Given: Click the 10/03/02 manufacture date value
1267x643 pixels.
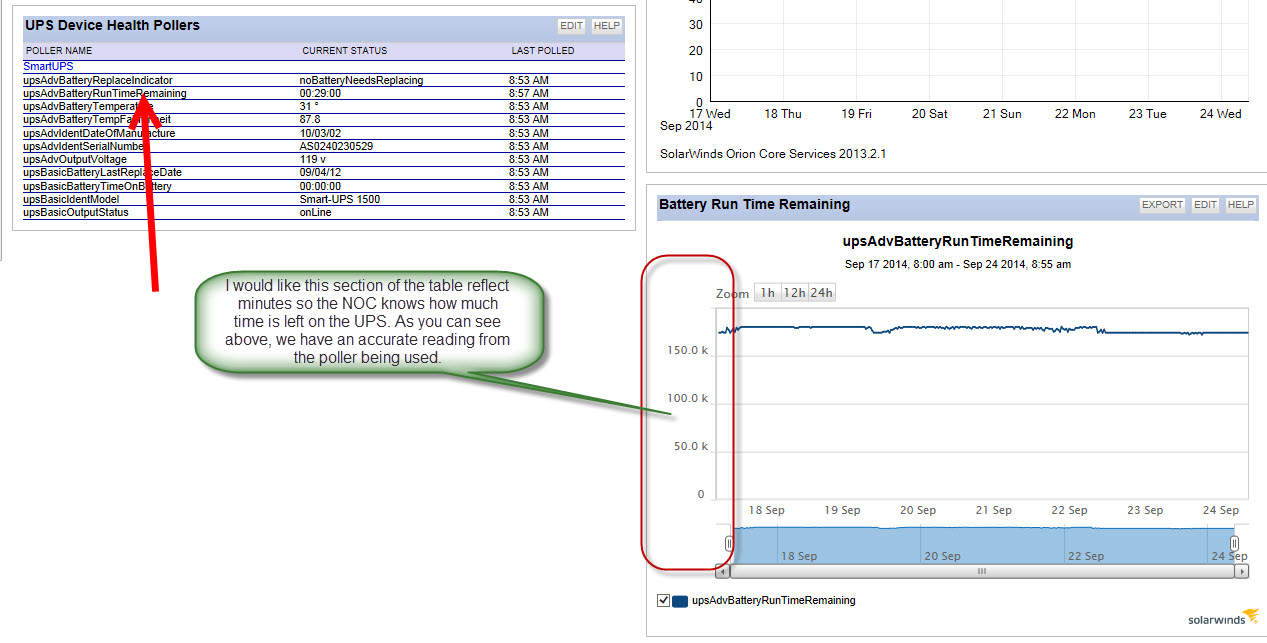Looking at the screenshot, I should tap(320, 133).
